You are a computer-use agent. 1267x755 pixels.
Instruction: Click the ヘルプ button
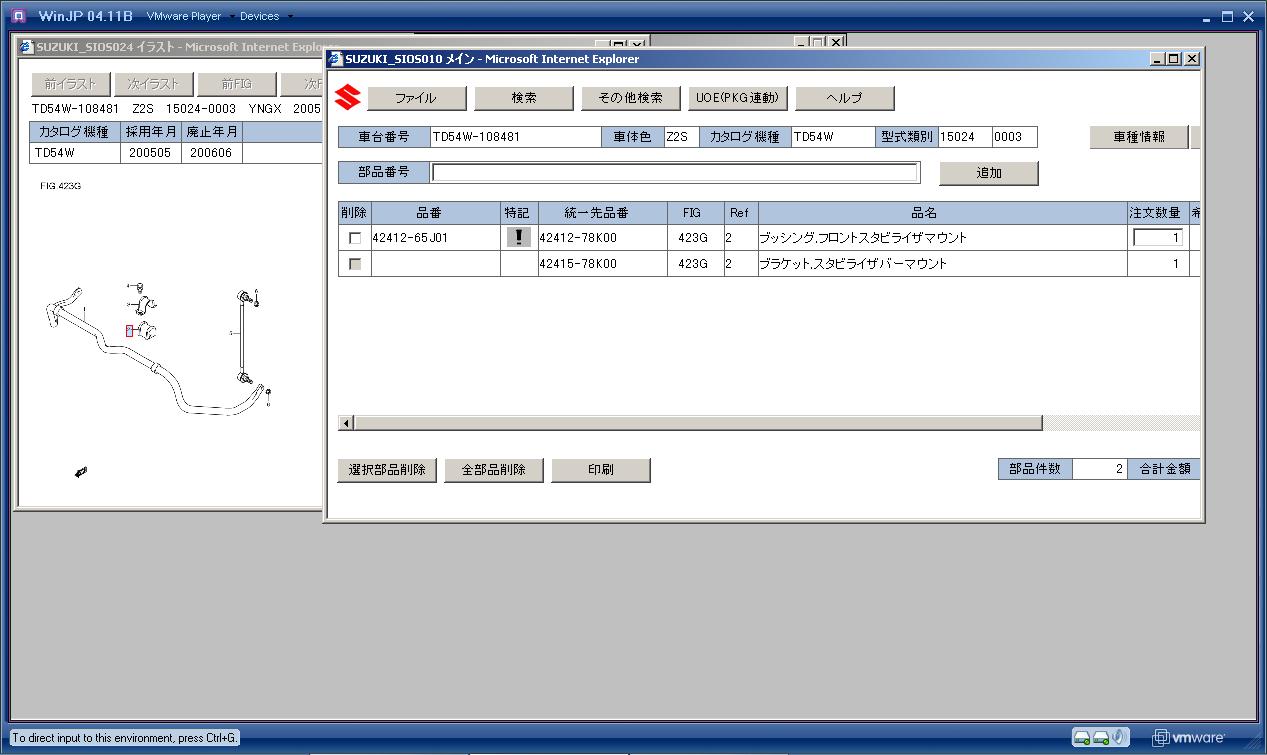pos(844,98)
